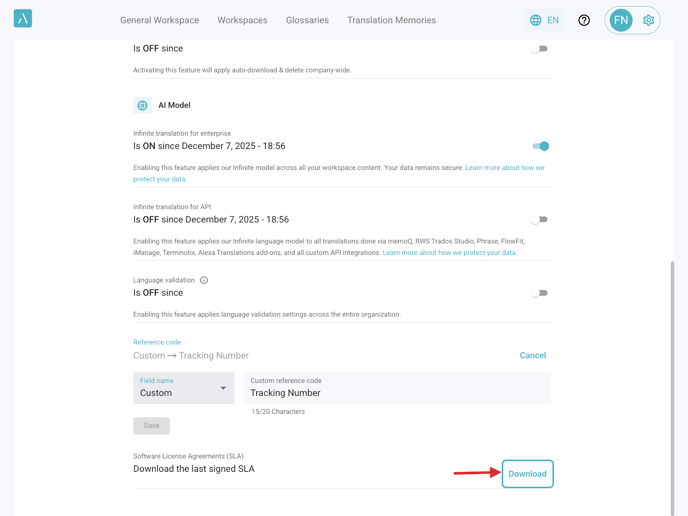This screenshot has height=516, width=688.
Task: Toggle the auto-download and delete switch
Action: [x=540, y=49]
